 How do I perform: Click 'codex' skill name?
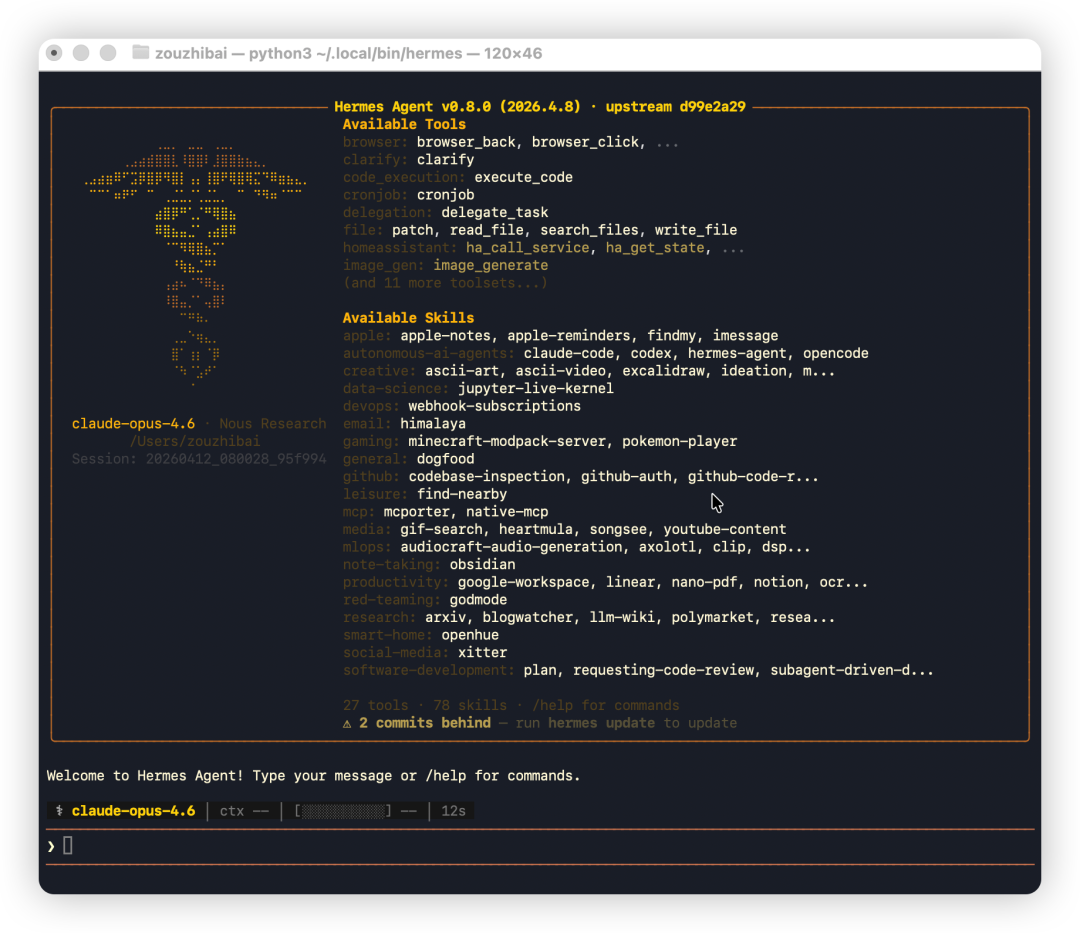pyautogui.click(x=650, y=353)
